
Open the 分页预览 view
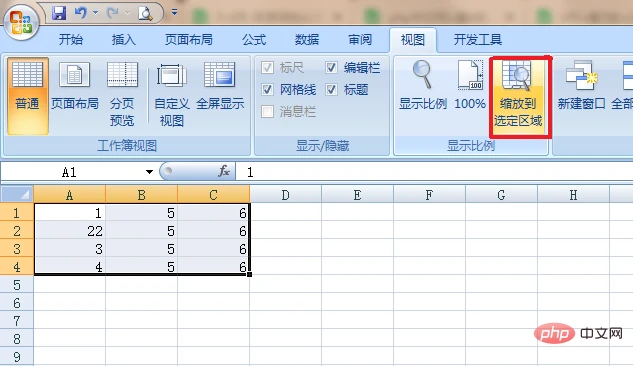122,94
